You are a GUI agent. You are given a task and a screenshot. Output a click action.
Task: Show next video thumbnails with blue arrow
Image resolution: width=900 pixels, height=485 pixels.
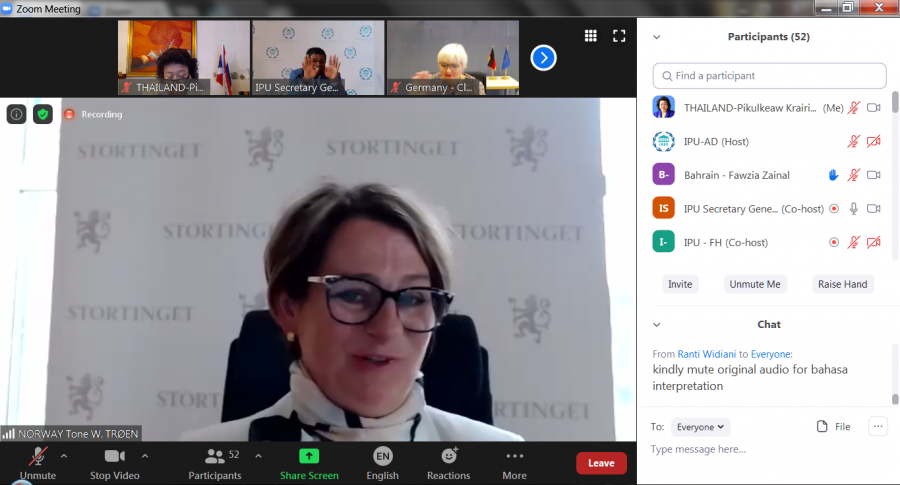[x=543, y=58]
